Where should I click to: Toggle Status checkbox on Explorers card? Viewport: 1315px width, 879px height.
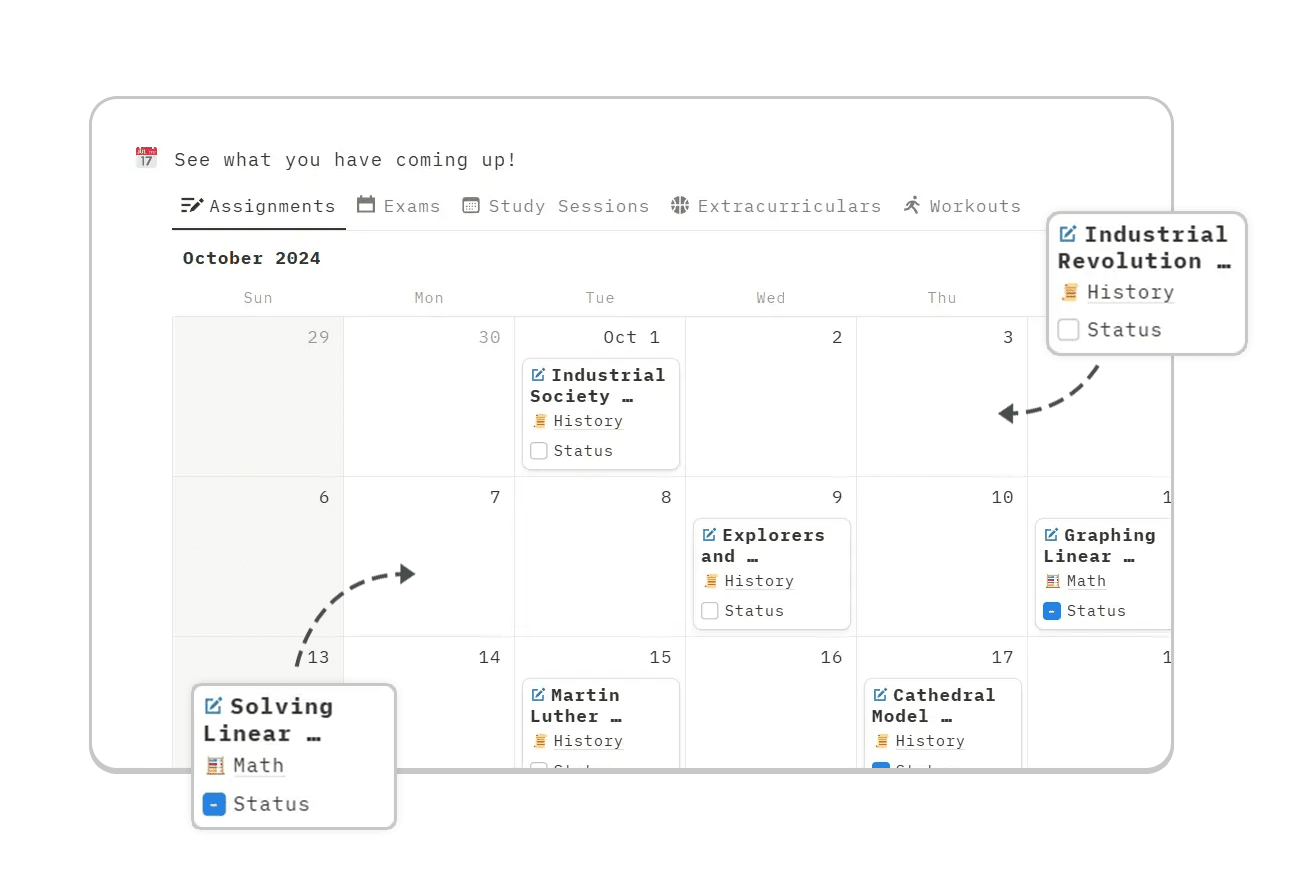tap(710, 611)
